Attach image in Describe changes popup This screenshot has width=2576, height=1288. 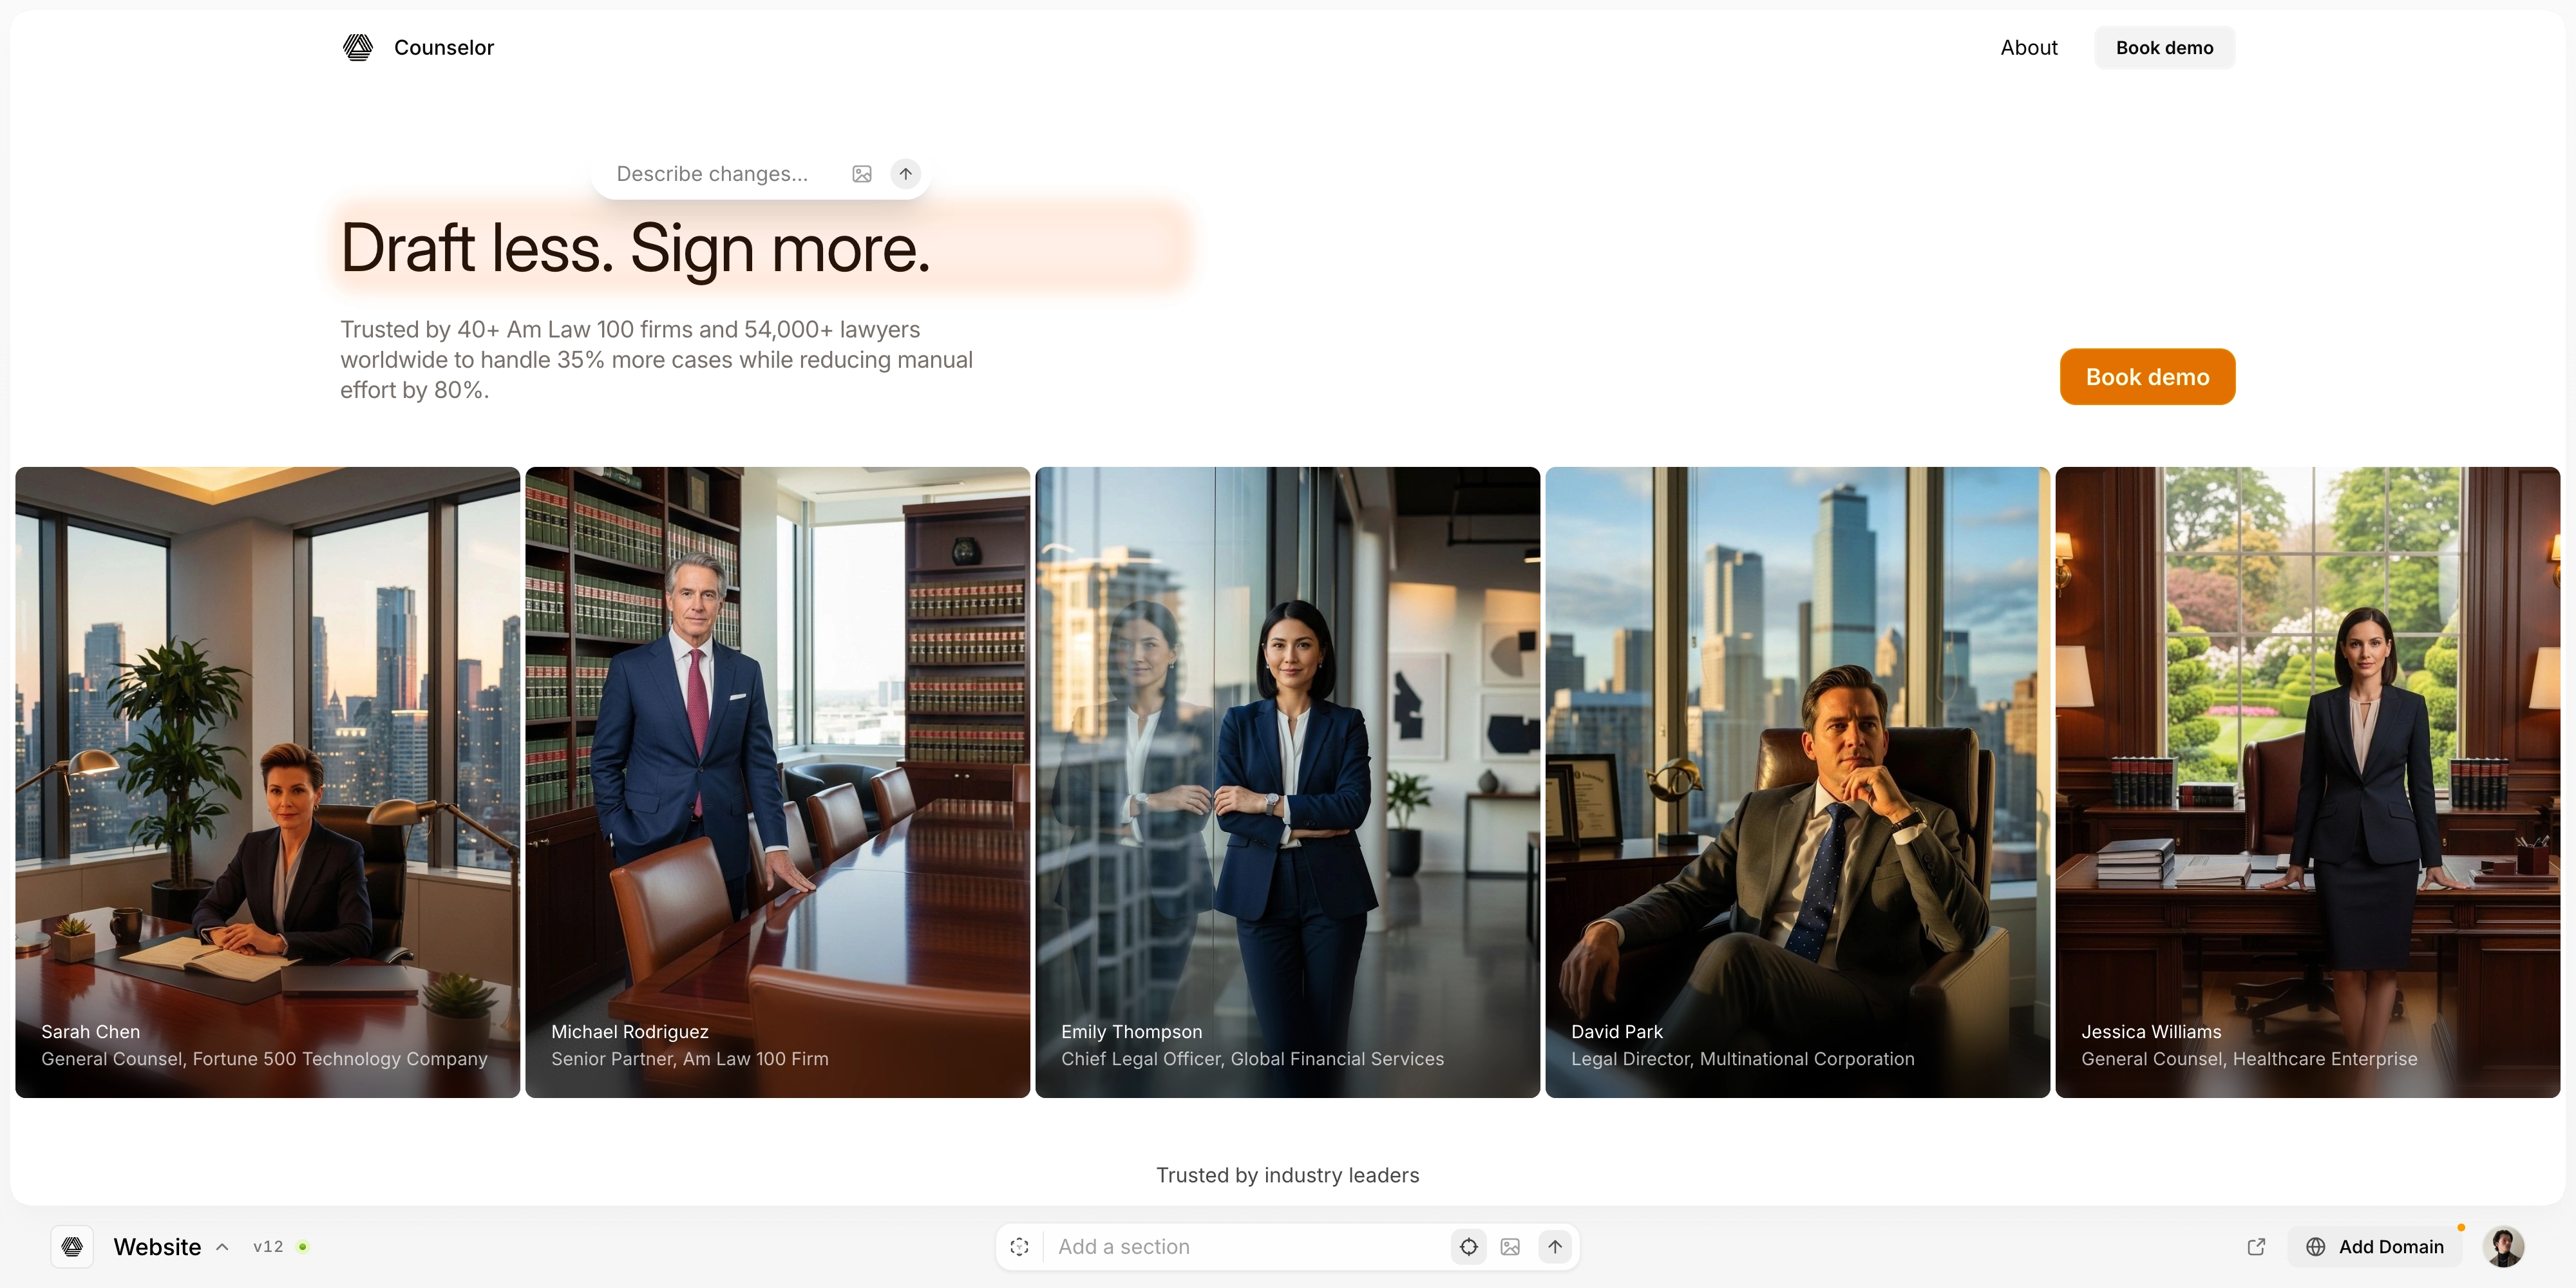point(862,174)
